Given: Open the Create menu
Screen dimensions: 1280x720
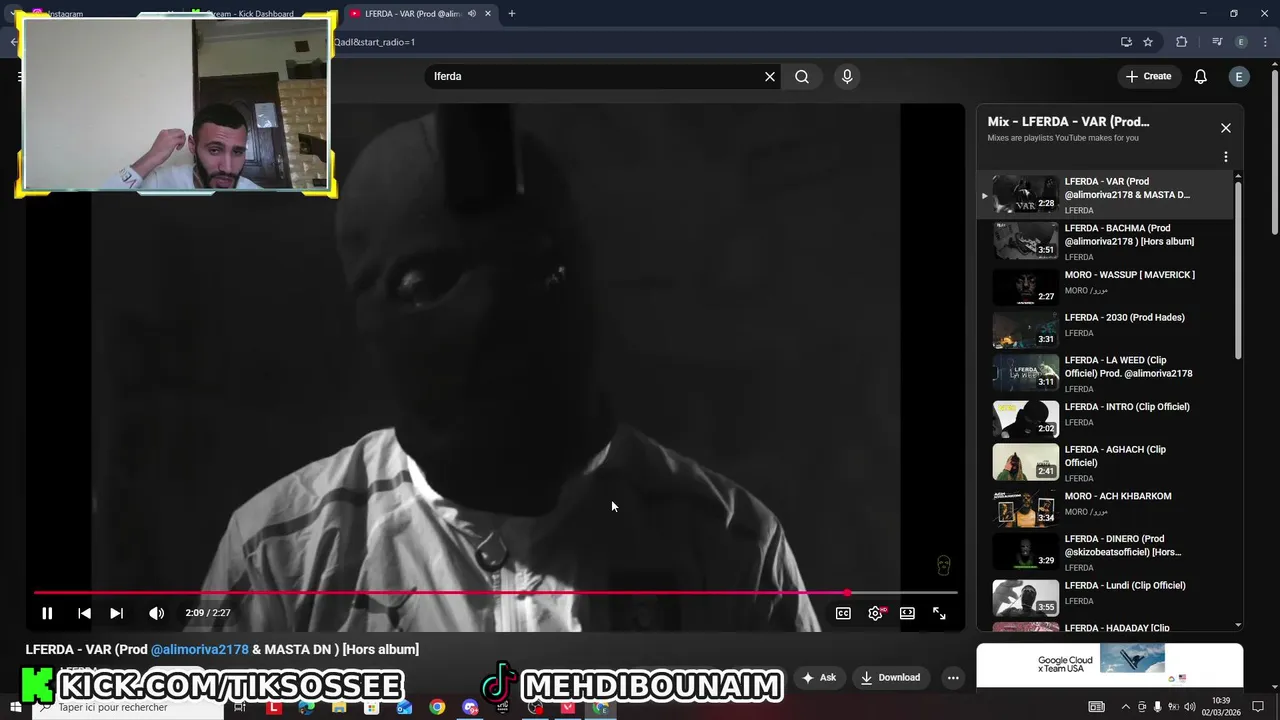Looking at the screenshot, I should pos(1148,76).
